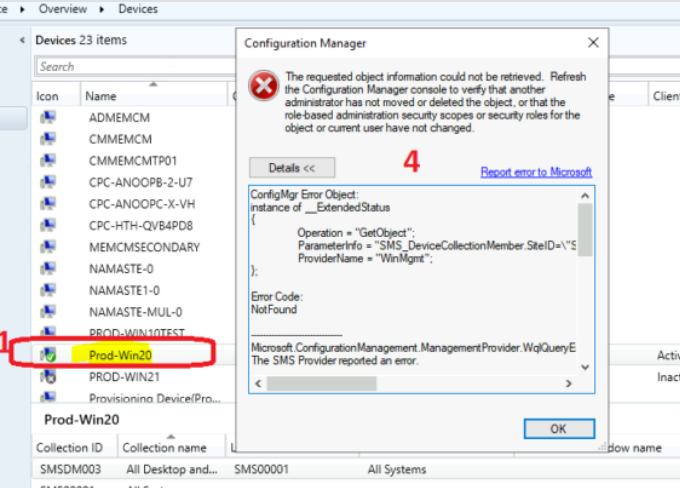
Task: Click the CPC-HTH-QVB4PD8 device icon
Action: tap(48, 225)
